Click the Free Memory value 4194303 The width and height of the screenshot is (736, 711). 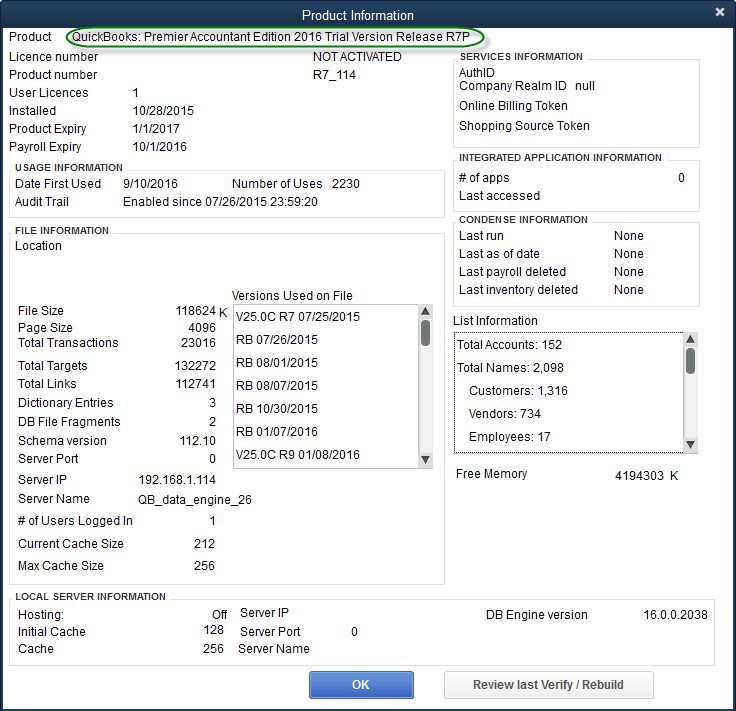tap(639, 476)
